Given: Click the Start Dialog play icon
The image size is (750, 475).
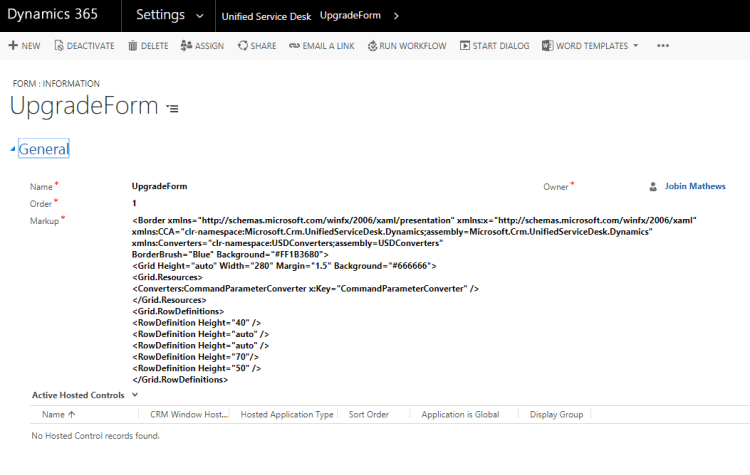Looking at the screenshot, I should click(464, 45).
